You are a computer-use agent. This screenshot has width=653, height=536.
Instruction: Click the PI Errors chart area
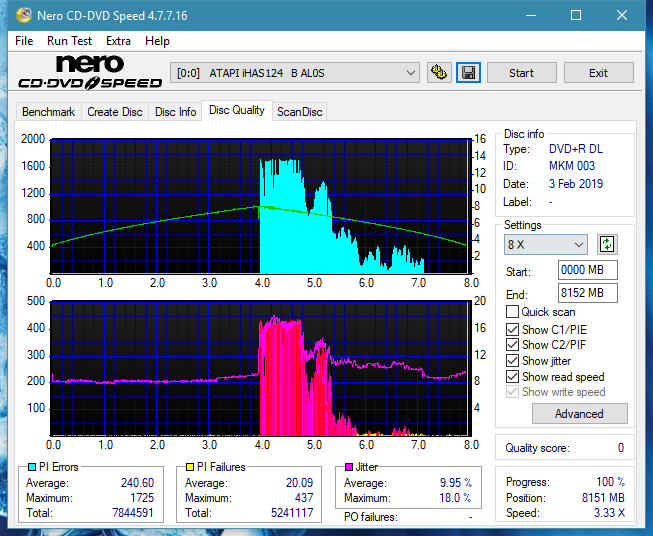[261, 206]
